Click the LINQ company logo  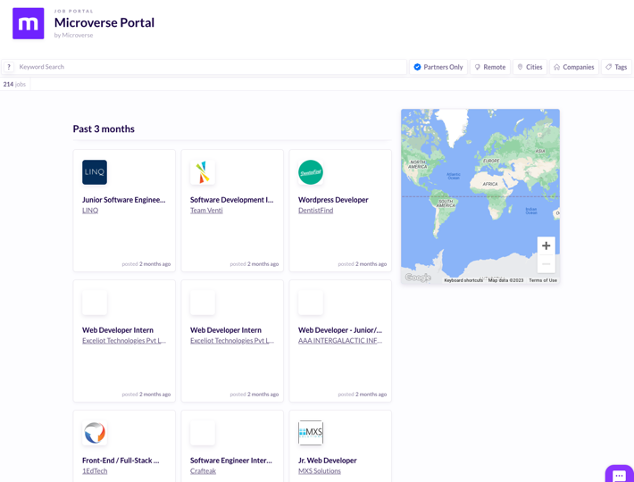tap(94, 172)
